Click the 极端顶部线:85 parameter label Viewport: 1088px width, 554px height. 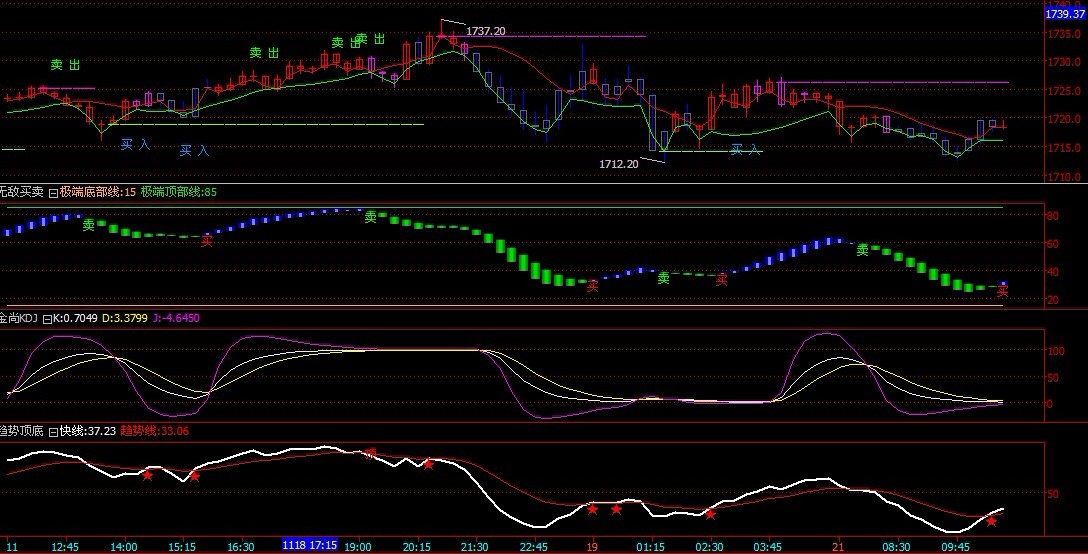pyautogui.click(x=178, y=191)
